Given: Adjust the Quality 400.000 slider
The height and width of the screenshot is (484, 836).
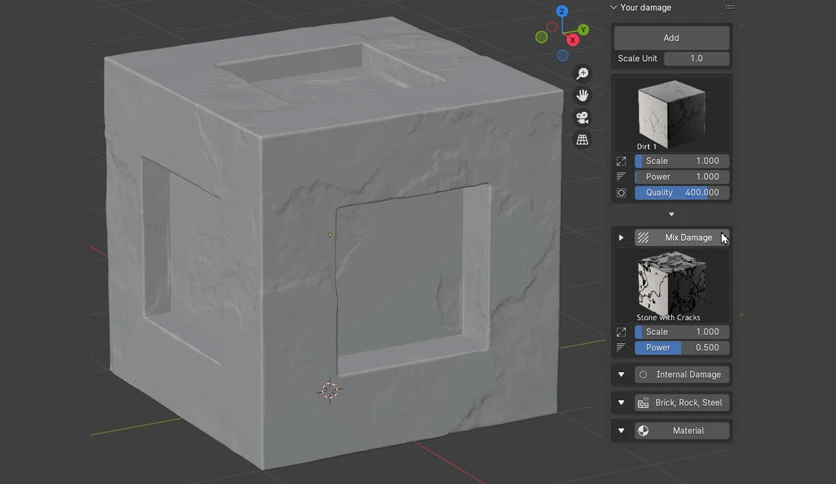Looking at the screenshot, I should point(682,192).
